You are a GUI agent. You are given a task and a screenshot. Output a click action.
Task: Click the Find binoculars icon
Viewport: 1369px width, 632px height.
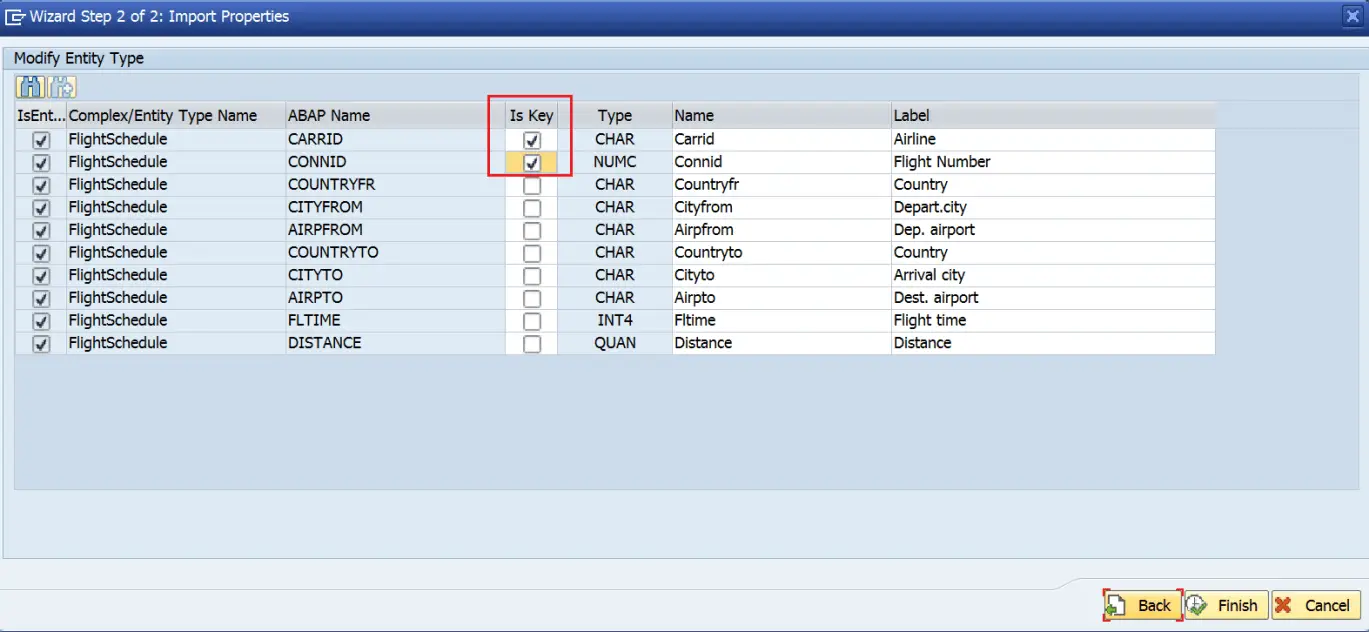click(30, 87)
